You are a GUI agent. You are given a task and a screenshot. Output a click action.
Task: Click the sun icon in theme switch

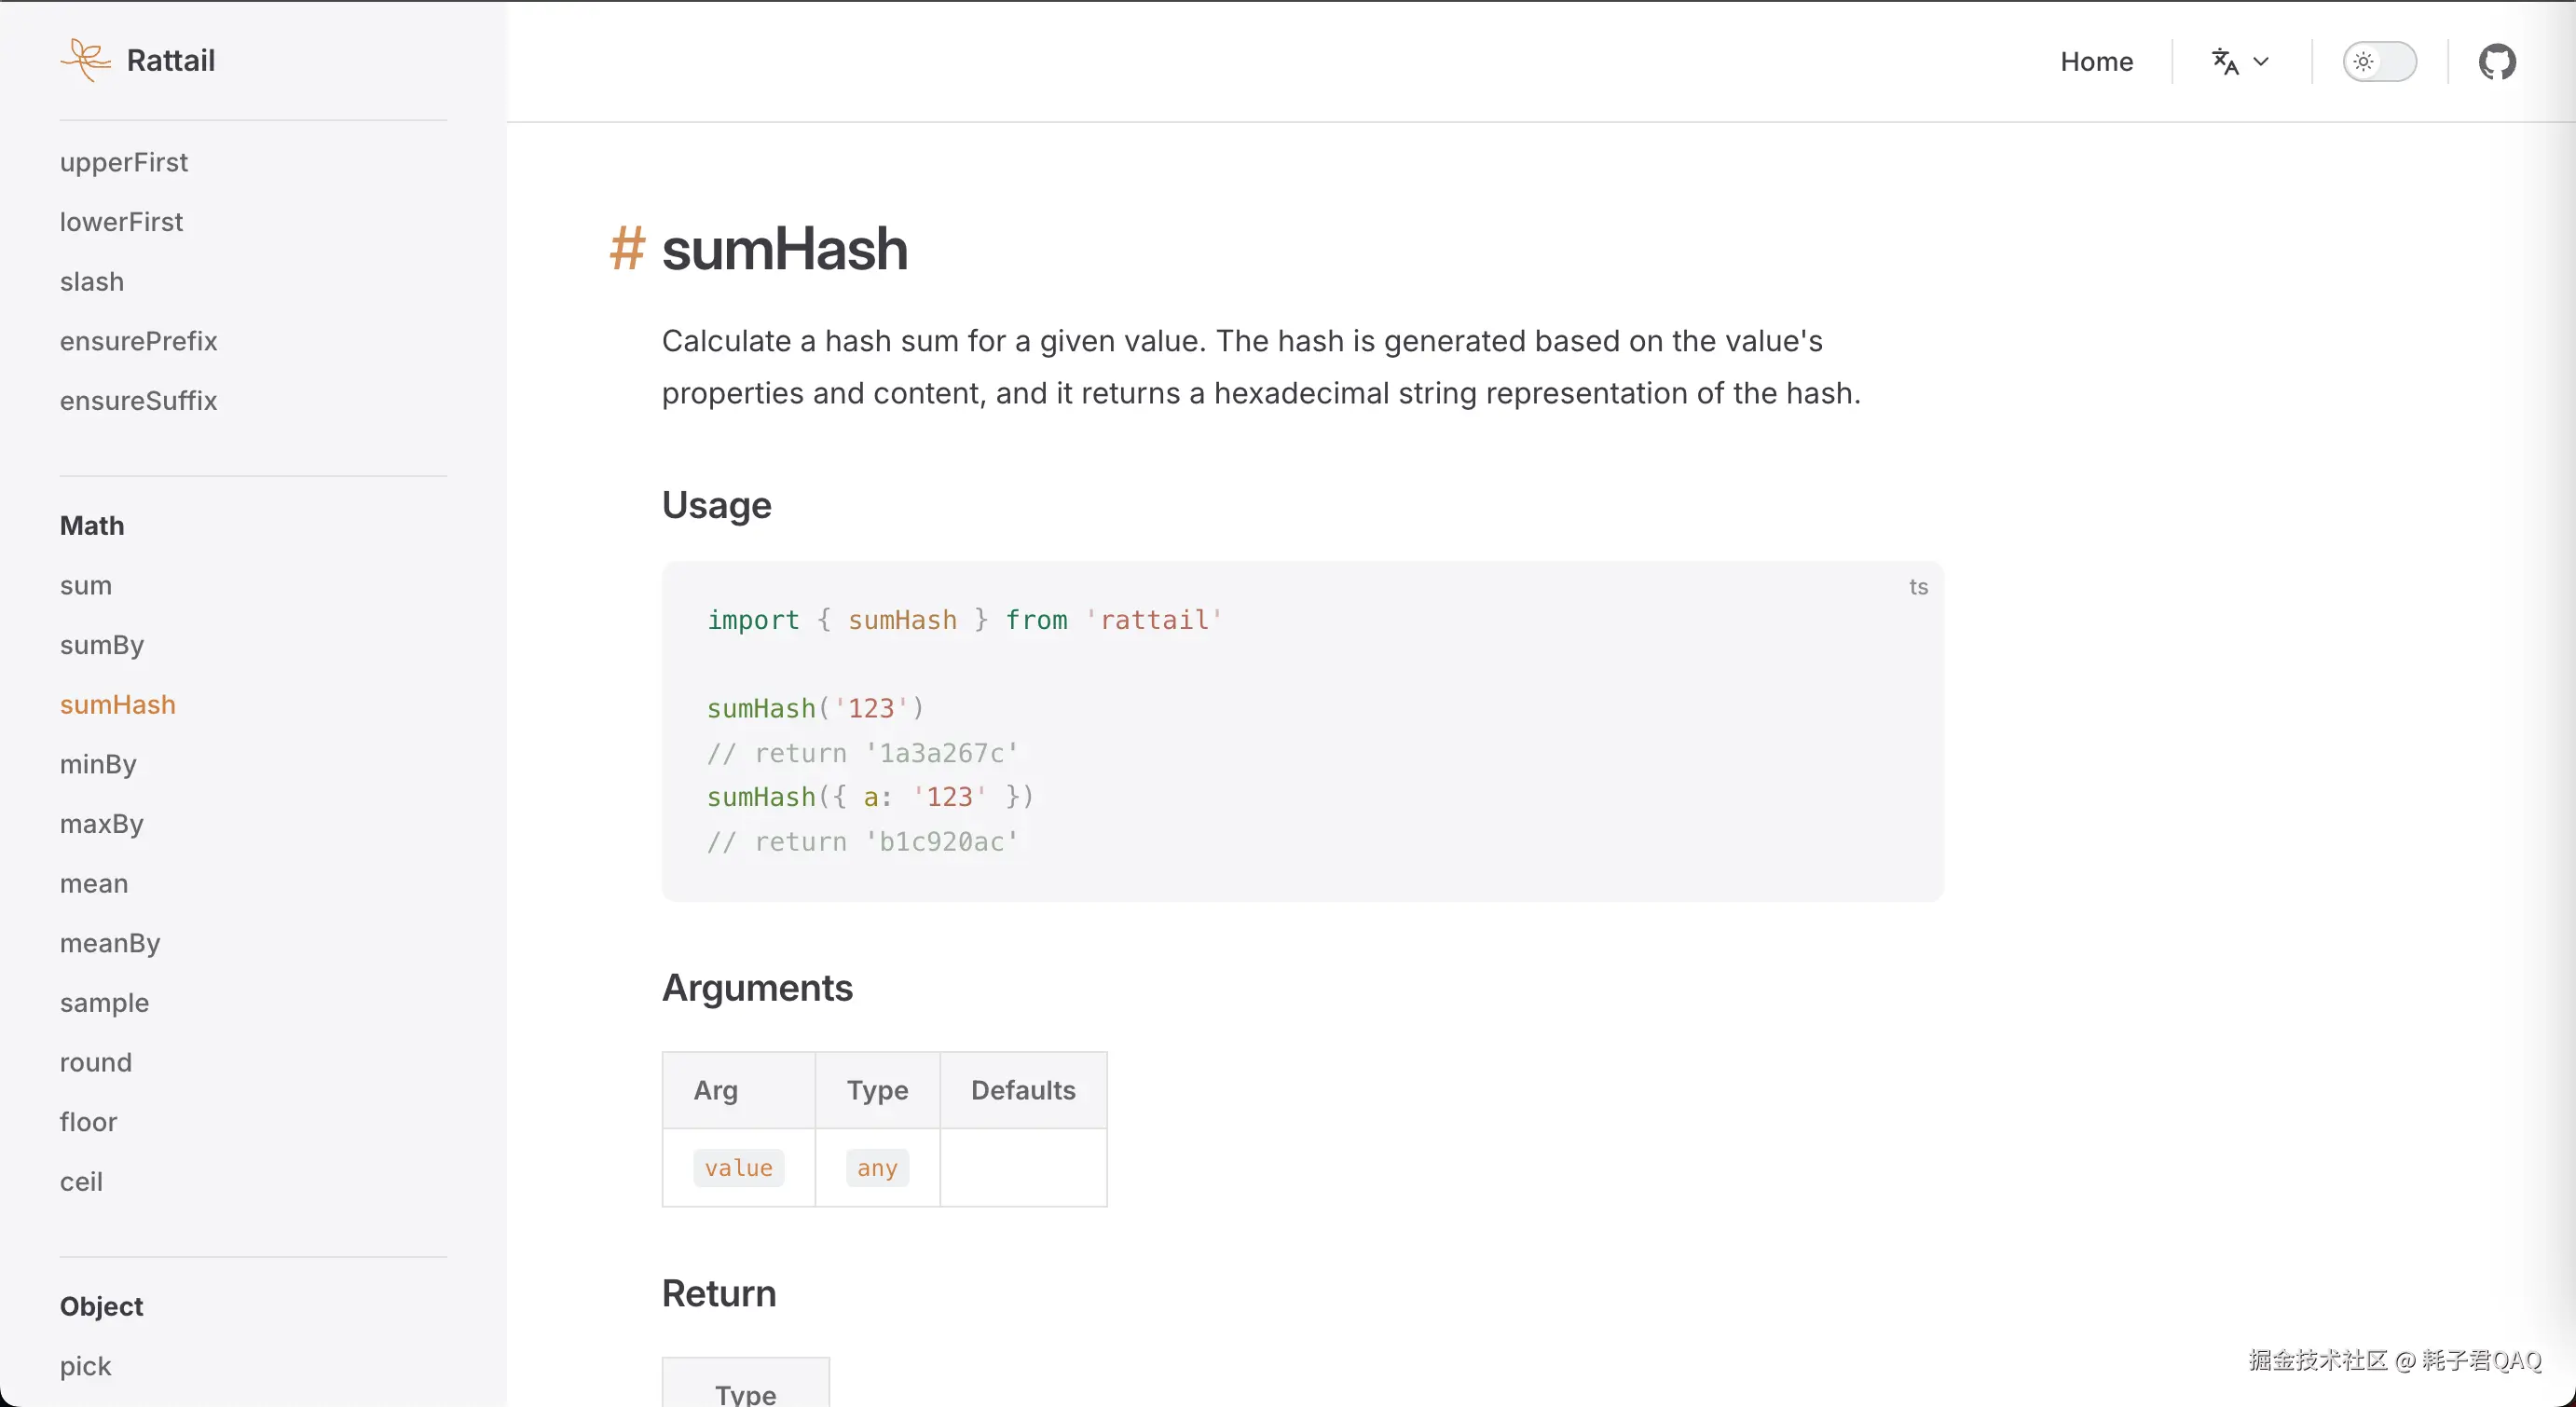[x=2363, y=62]
